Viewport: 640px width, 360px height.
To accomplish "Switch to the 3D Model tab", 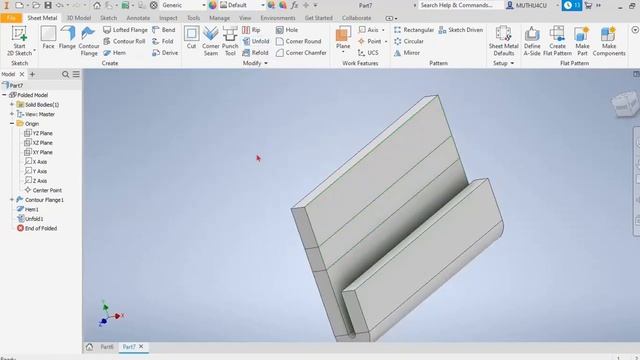I will coord(78,18).
